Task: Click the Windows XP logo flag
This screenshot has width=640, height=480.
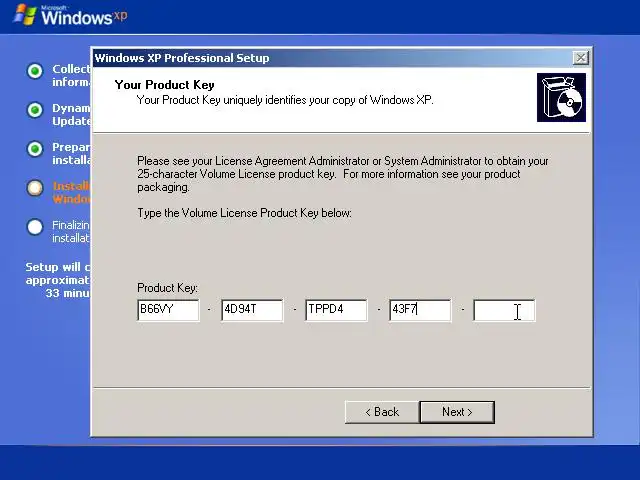Action: pyautogui.click(x=25, y=15)
